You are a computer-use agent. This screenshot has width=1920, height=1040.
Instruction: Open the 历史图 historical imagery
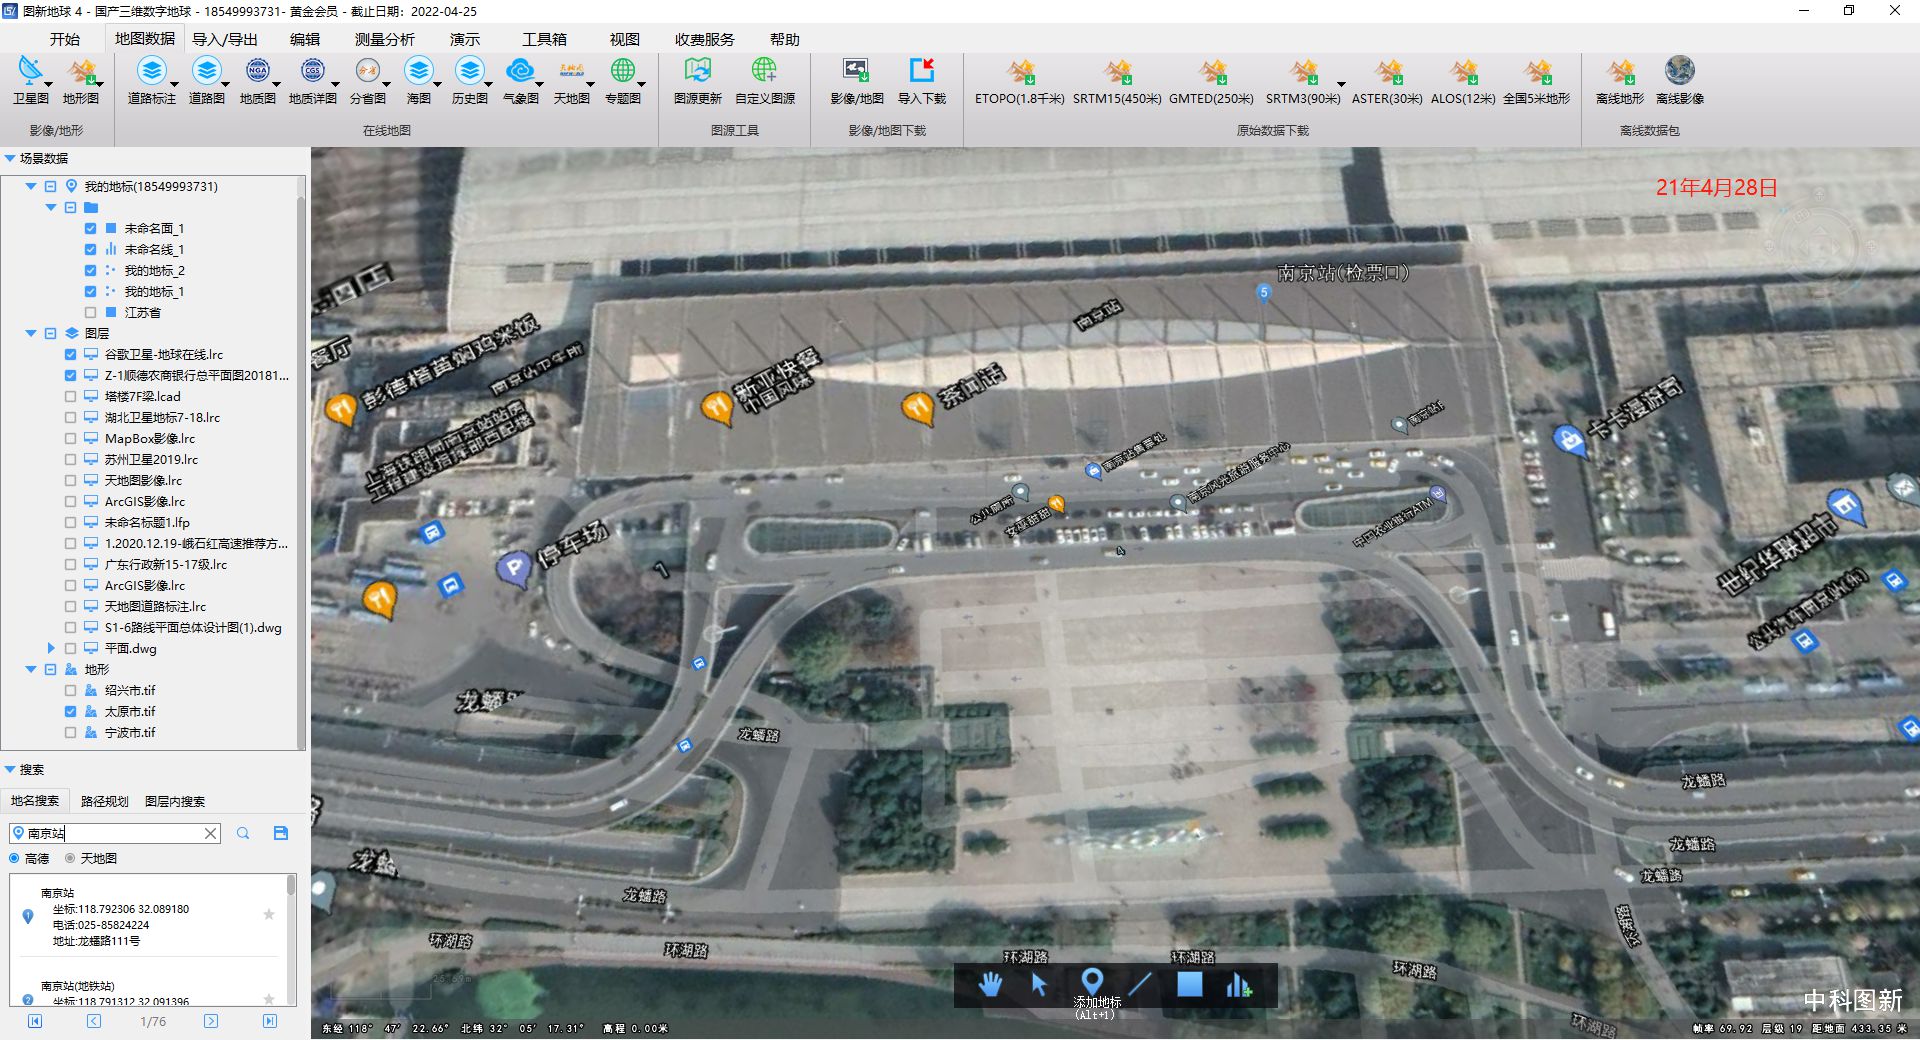pyautogui.click(x=469, y=81)
